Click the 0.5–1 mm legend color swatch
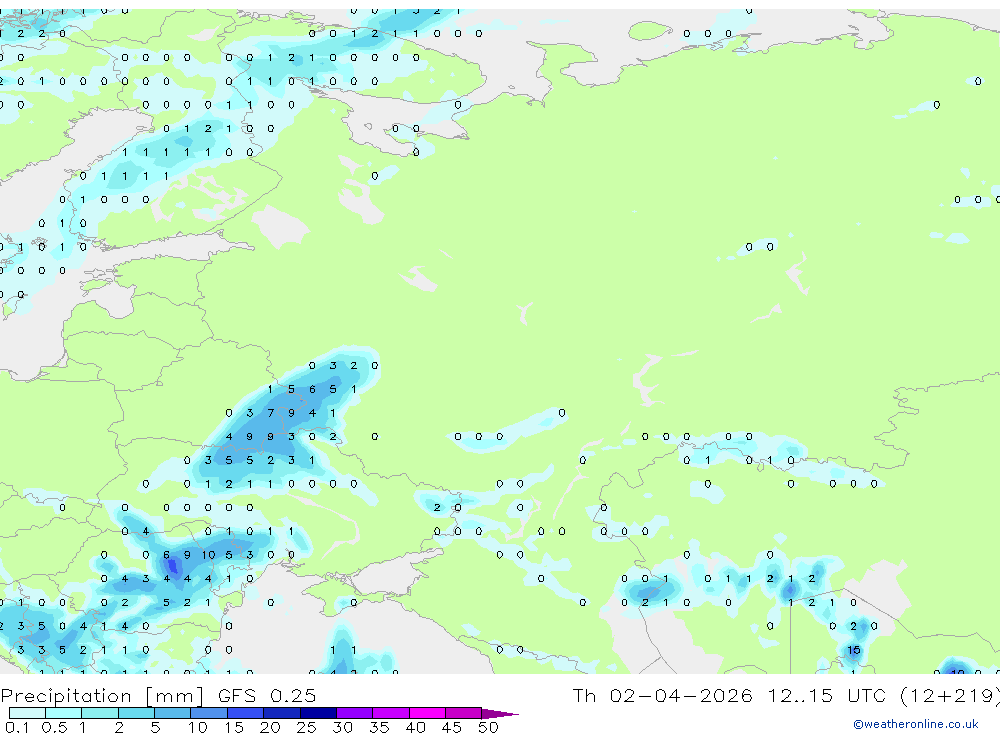The image size is (1000, 733). pyautogui.click(x=64, y=713)
